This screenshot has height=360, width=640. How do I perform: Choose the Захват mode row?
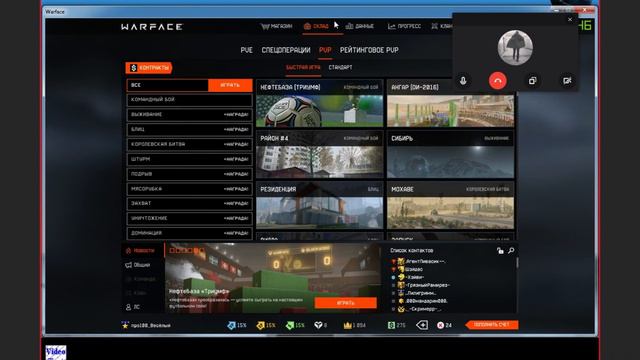(189, 203)
